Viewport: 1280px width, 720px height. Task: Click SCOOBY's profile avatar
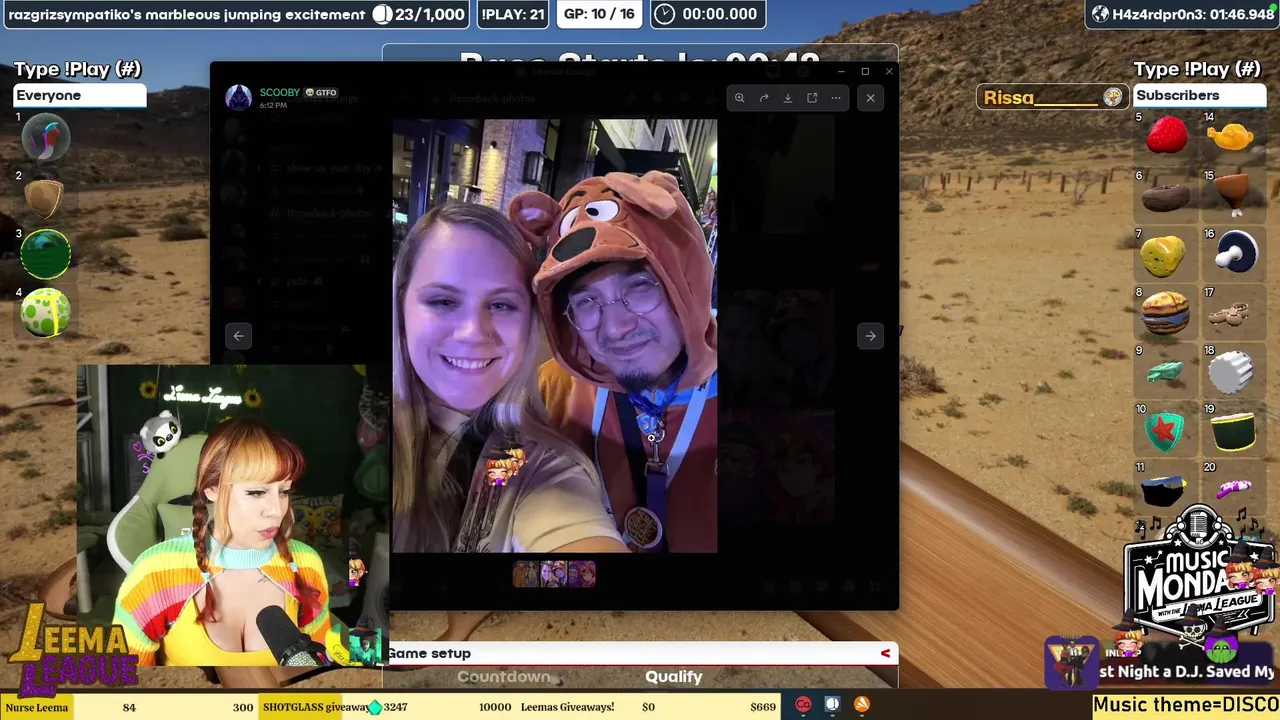(239, 97)
